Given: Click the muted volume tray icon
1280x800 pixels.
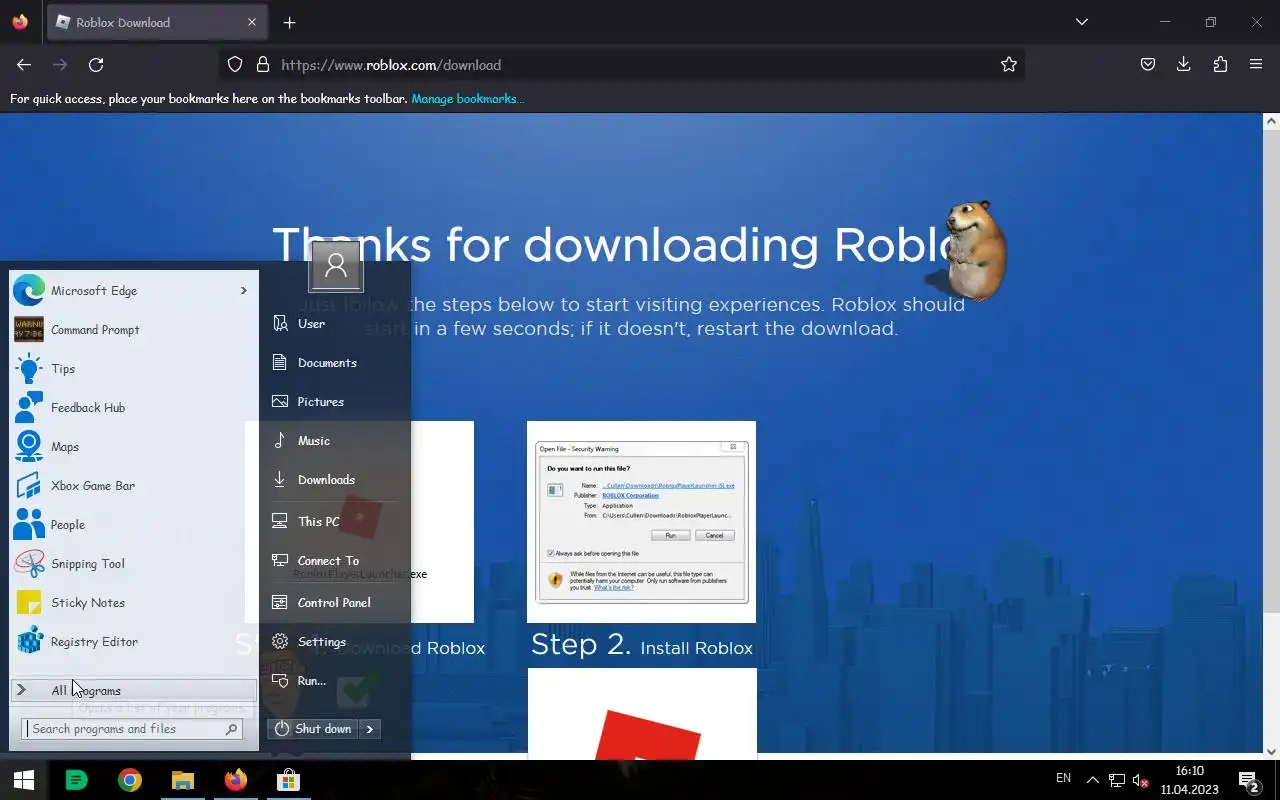Looking at the screenshot, I should (x=1140, y=780).
